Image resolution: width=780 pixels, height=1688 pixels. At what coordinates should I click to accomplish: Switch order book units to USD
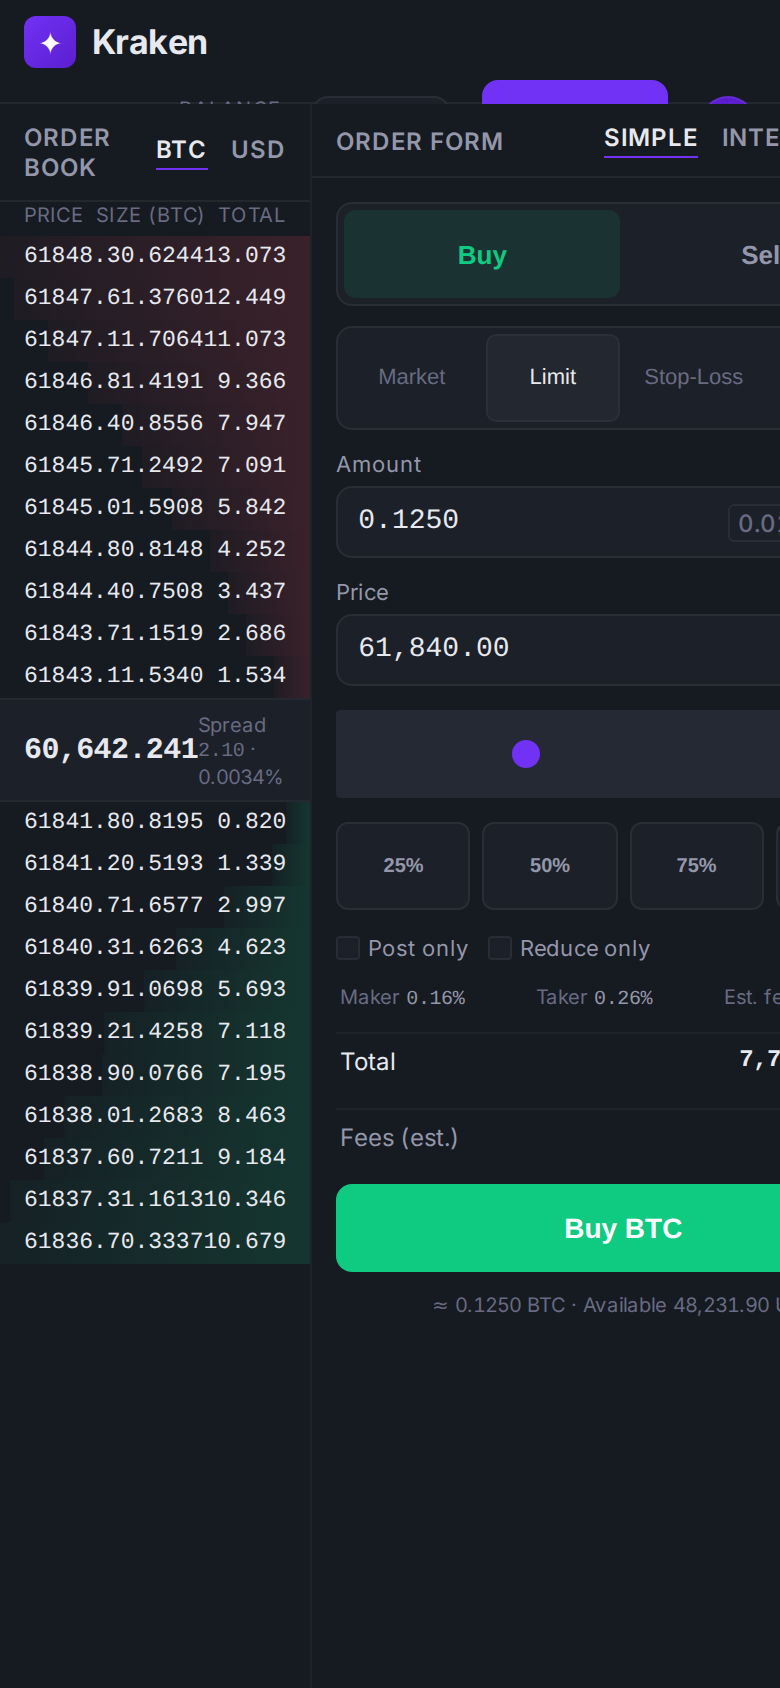258,150
